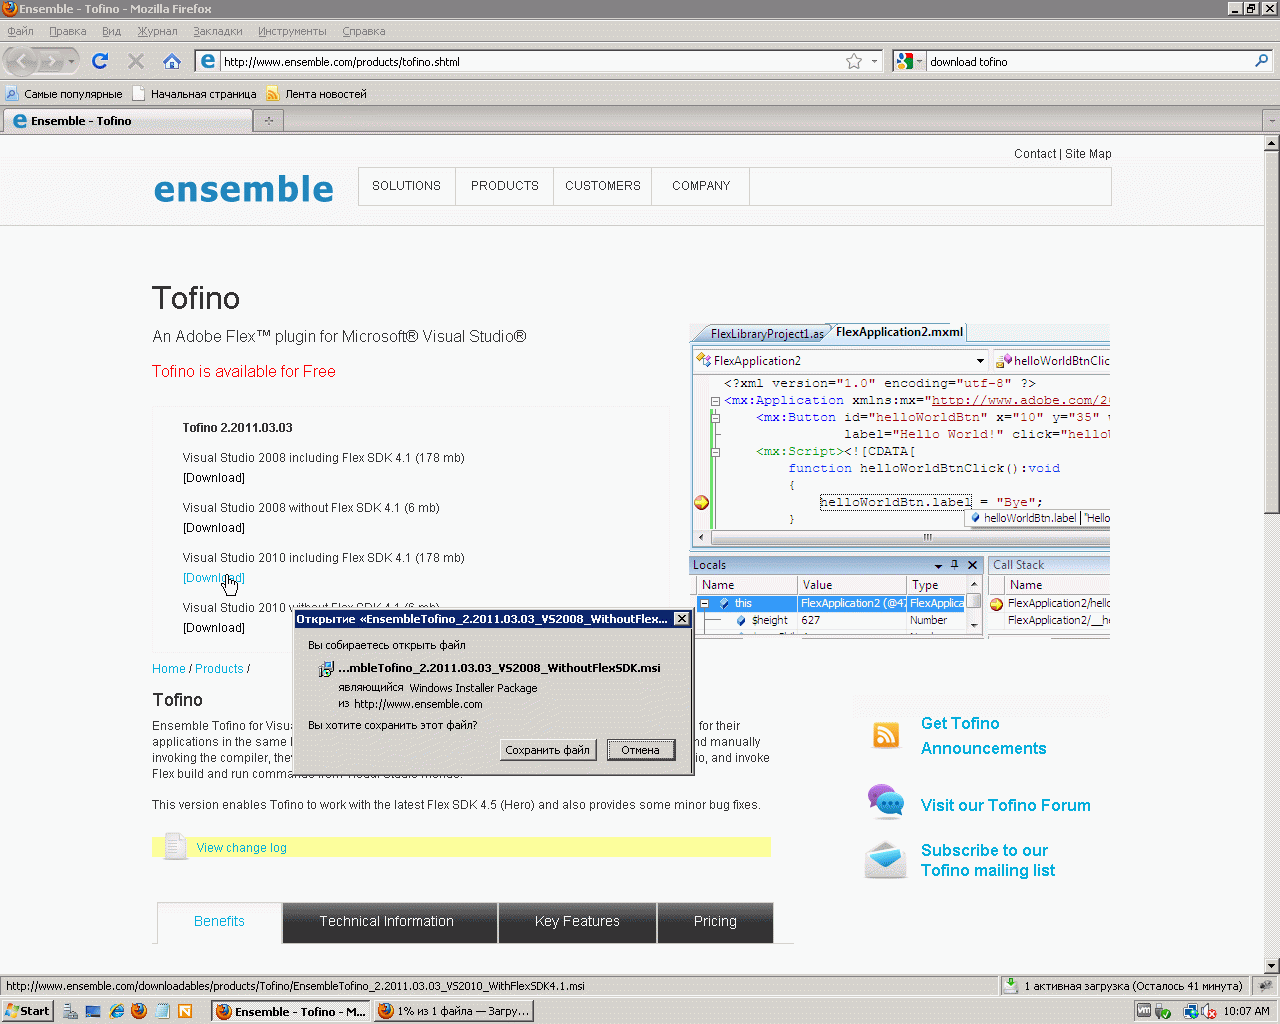
Task: Open the Самые популярные bookmarks folder
Action: tap(64, 94)
